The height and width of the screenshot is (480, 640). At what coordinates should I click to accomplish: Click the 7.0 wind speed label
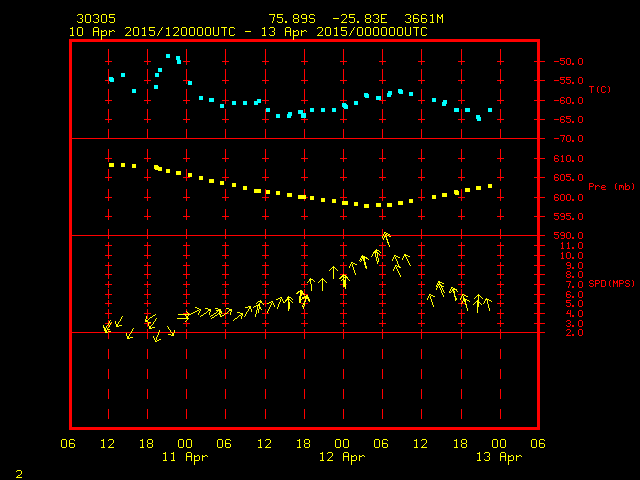(x=574, y=285)
